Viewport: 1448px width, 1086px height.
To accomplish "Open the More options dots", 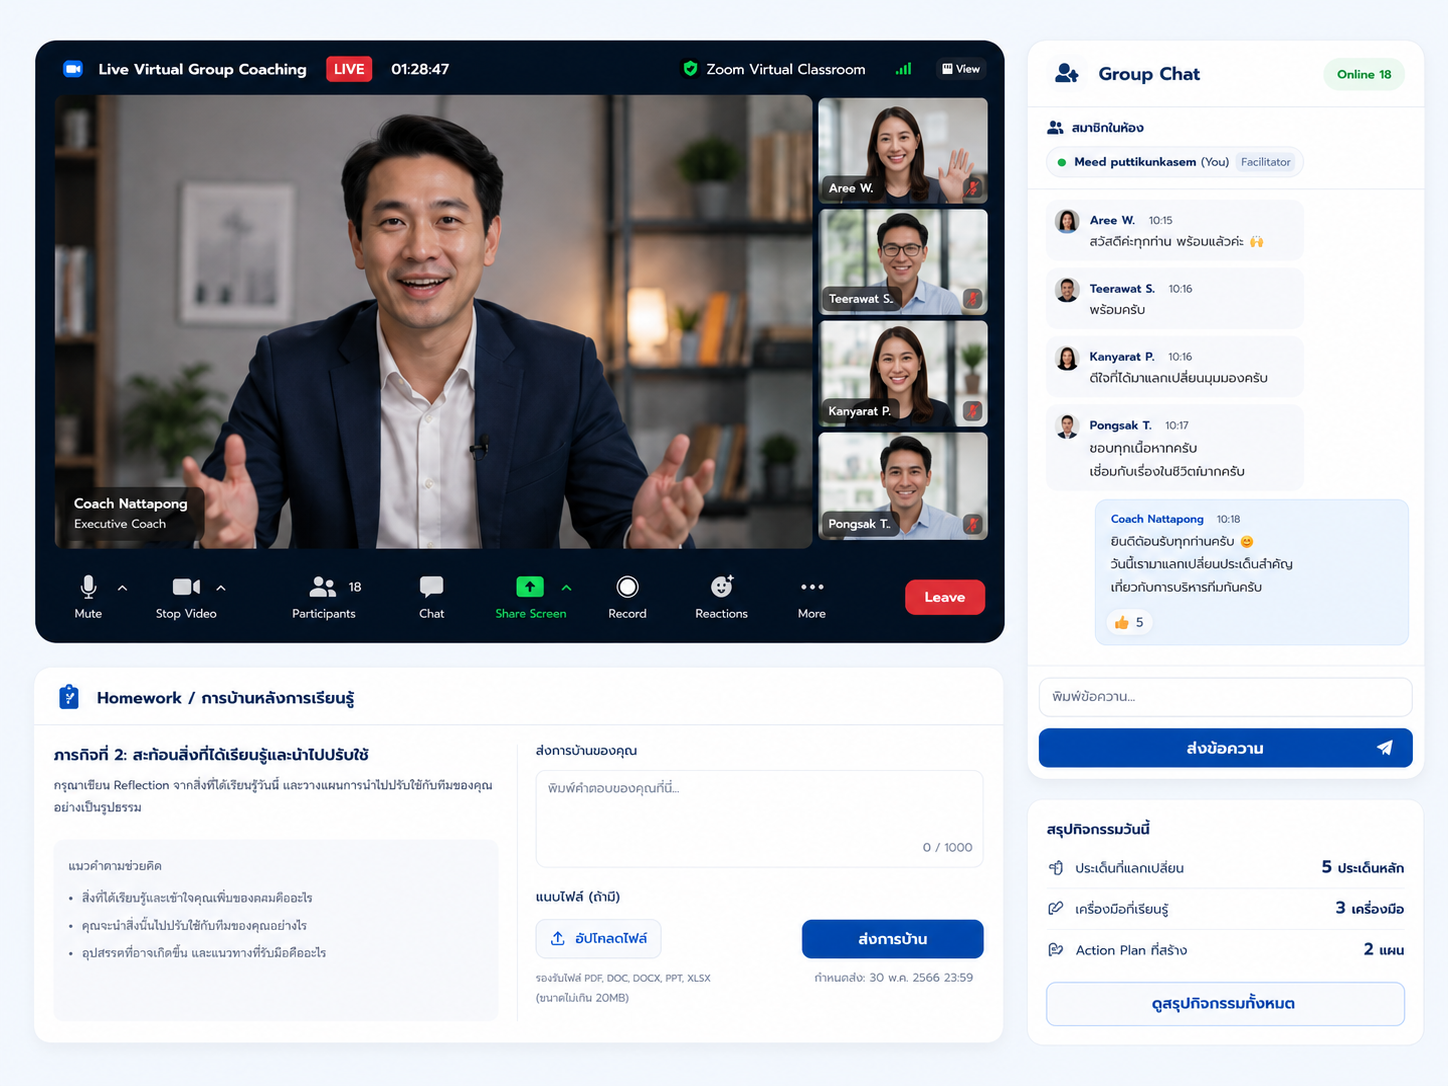I will (812, 587).
